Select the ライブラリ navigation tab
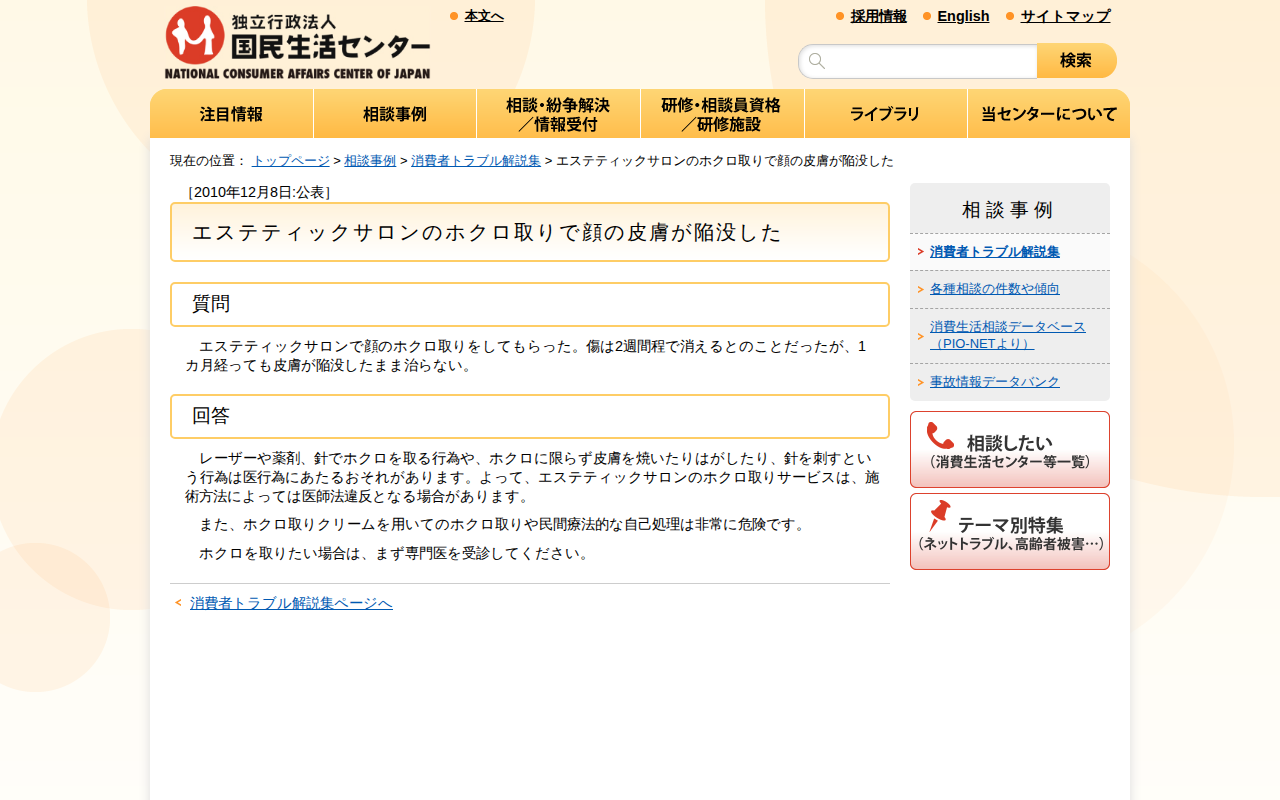The width and height of the screenshot is (1280, 800). point(885,114)
